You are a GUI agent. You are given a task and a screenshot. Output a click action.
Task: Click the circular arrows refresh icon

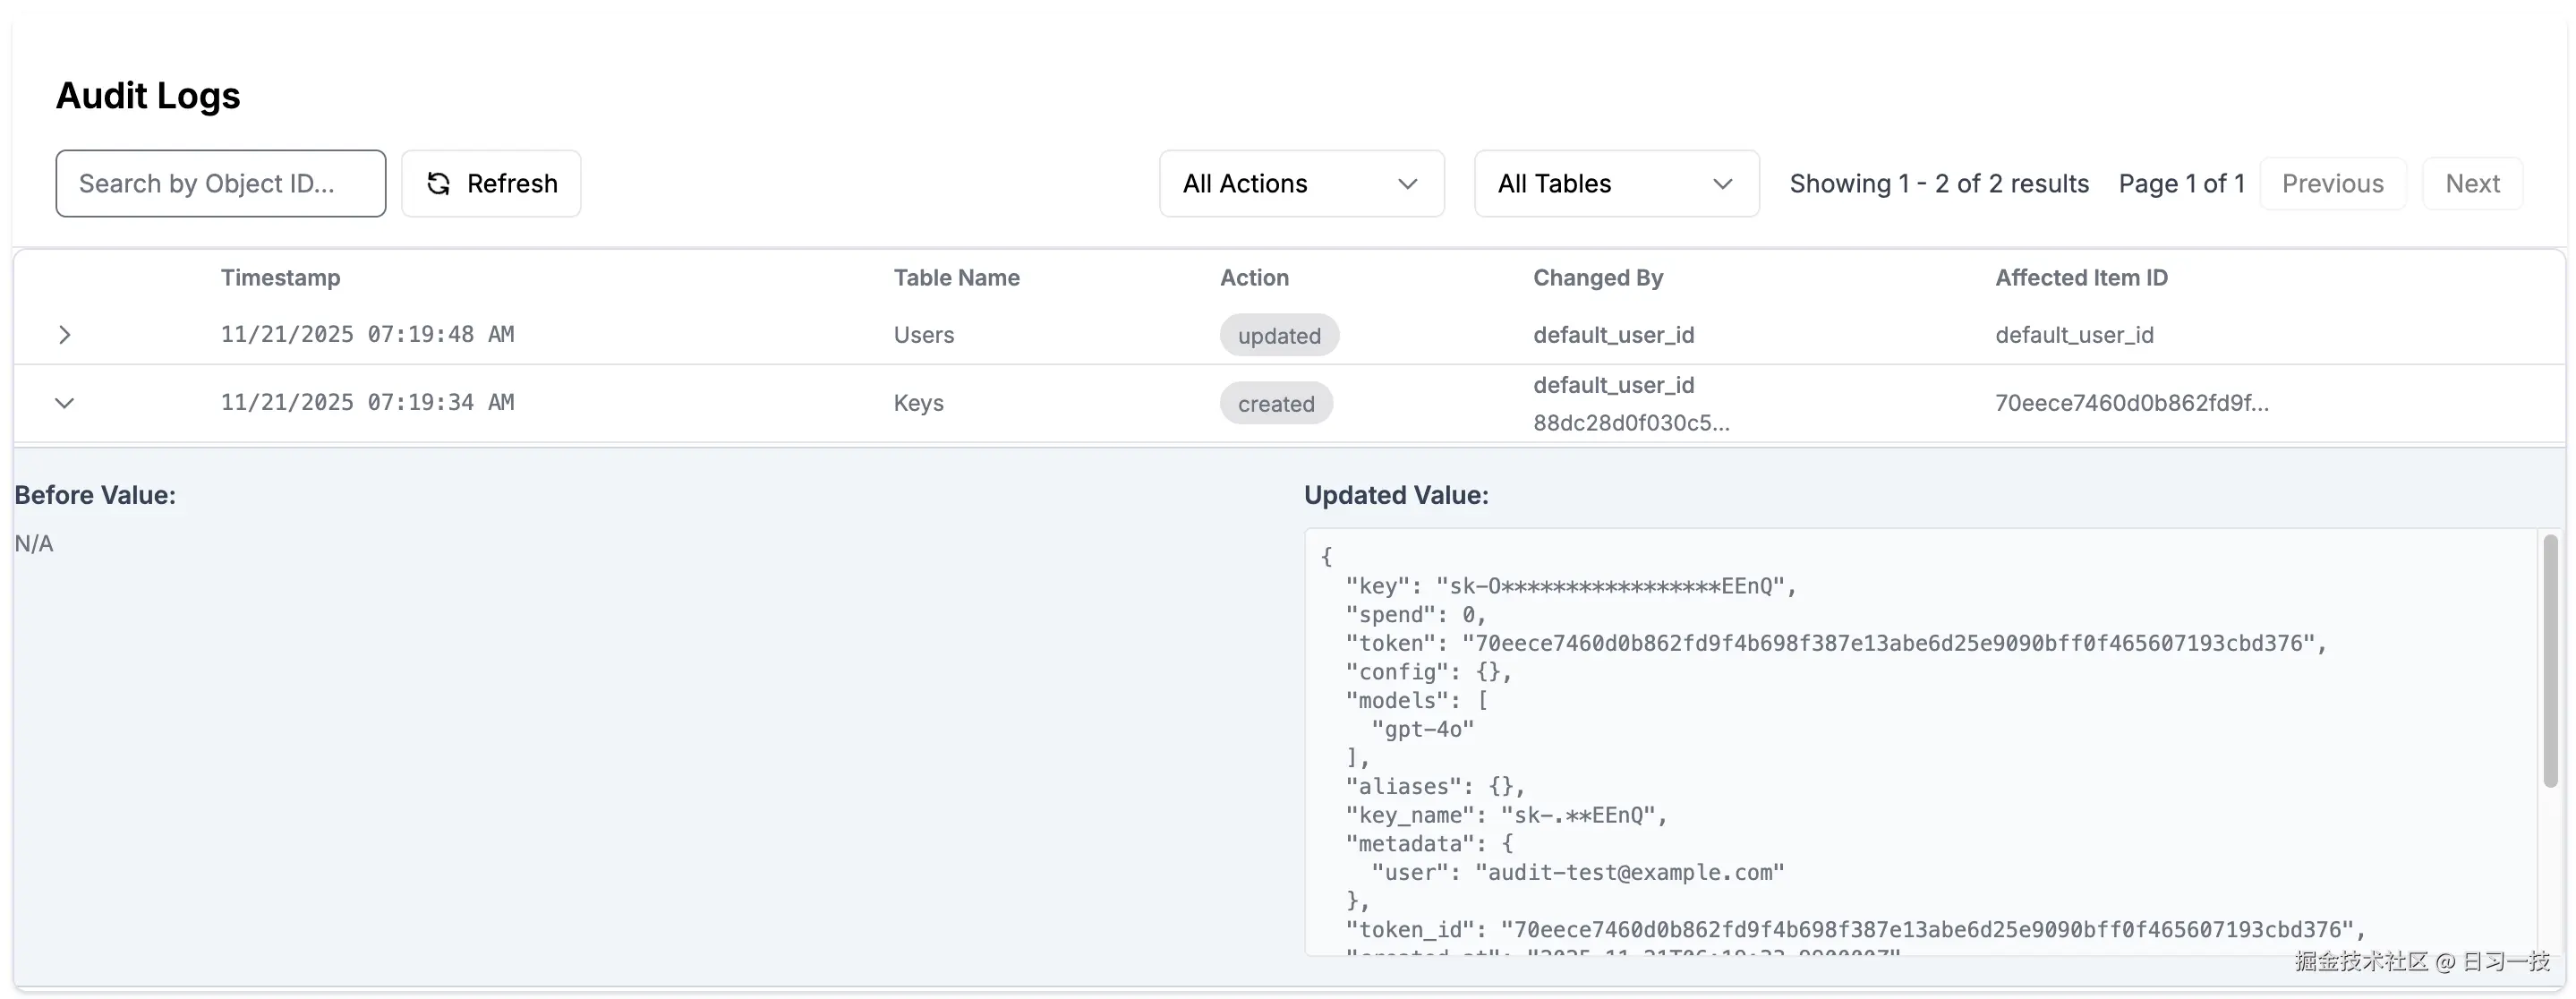point(438,184)
